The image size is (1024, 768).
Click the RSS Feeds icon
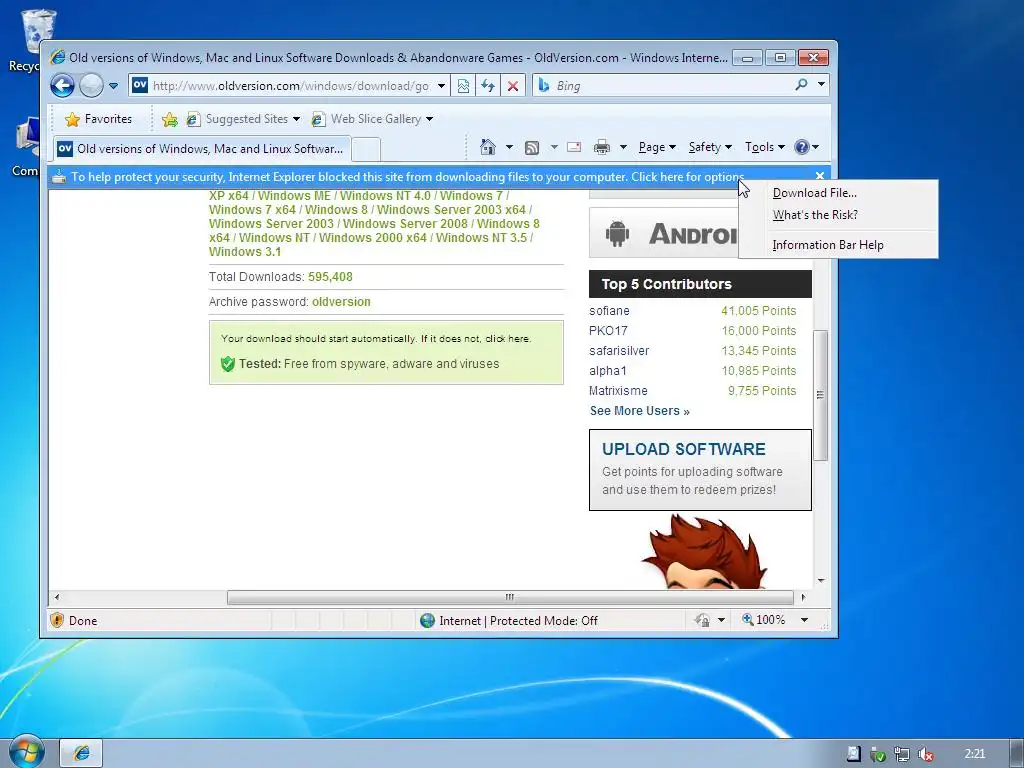[532, 148]
